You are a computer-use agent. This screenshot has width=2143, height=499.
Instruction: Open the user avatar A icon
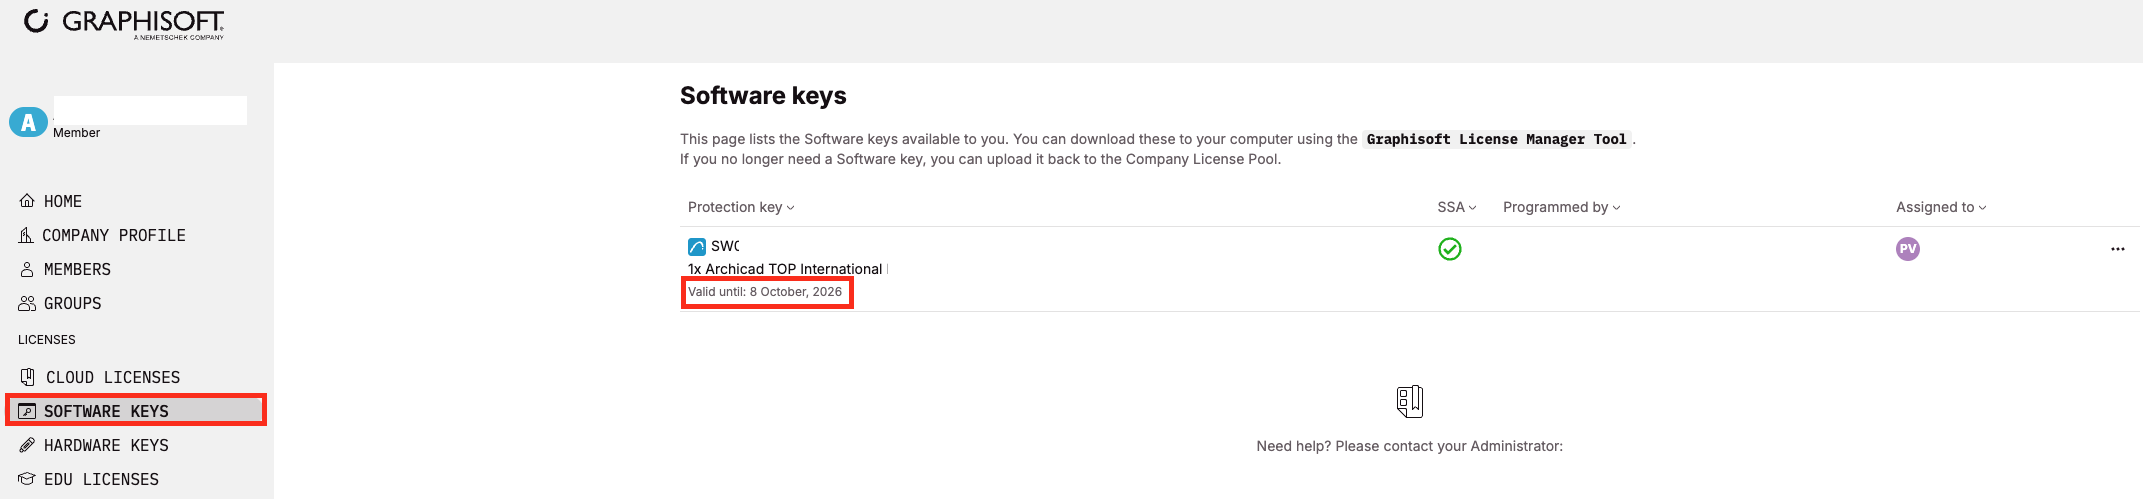[28, 122]
